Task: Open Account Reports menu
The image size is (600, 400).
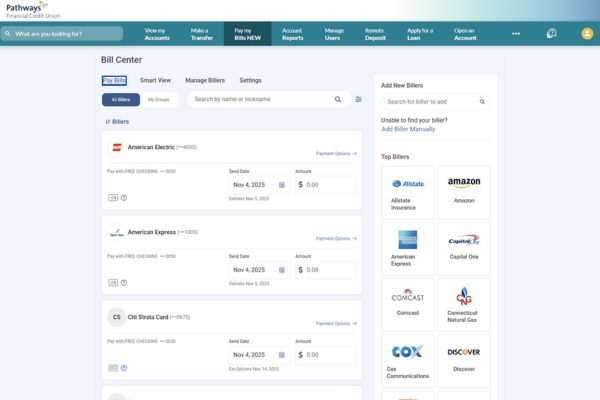Action: (x=293, y=34)
